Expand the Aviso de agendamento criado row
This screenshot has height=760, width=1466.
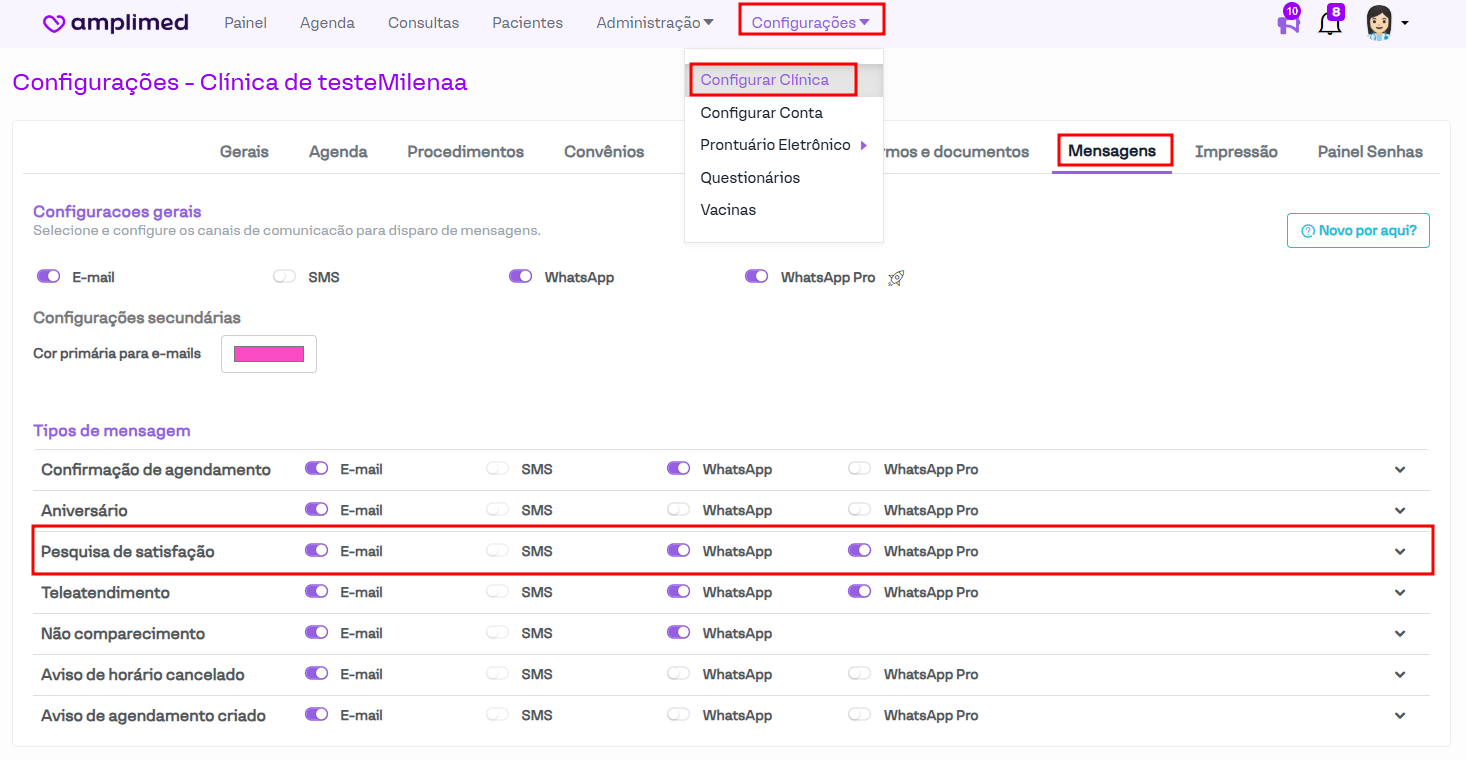[1400, 716]
